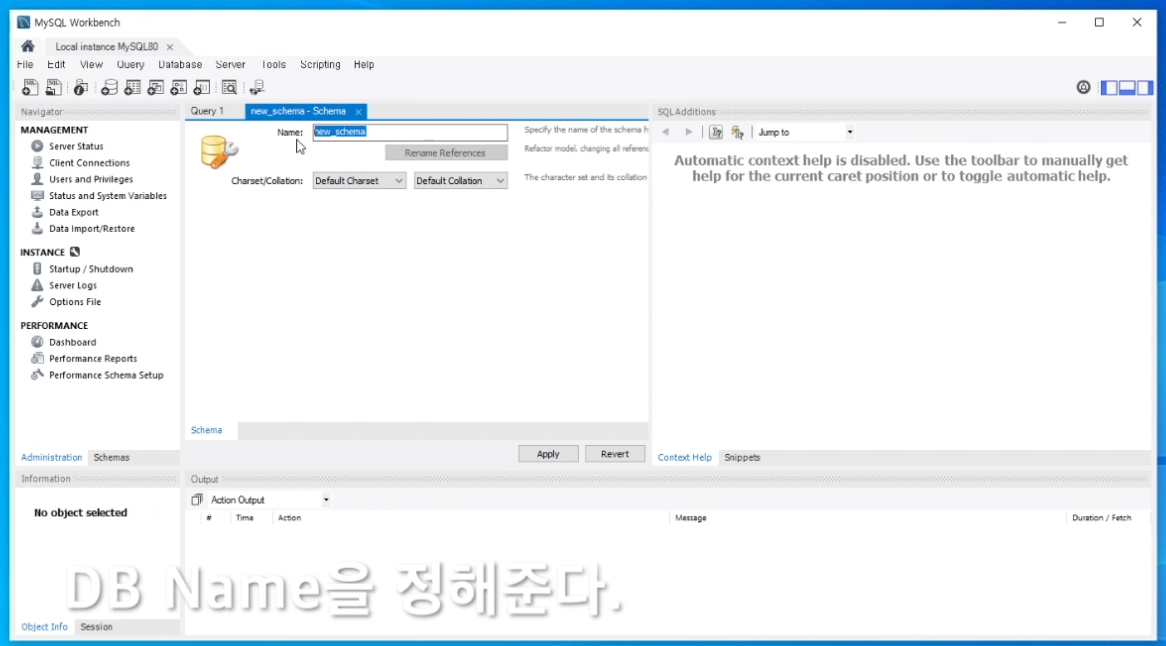Open the File menu
Screen dimensions: 1166x646
pyautogui.click(x=25, y=65)
